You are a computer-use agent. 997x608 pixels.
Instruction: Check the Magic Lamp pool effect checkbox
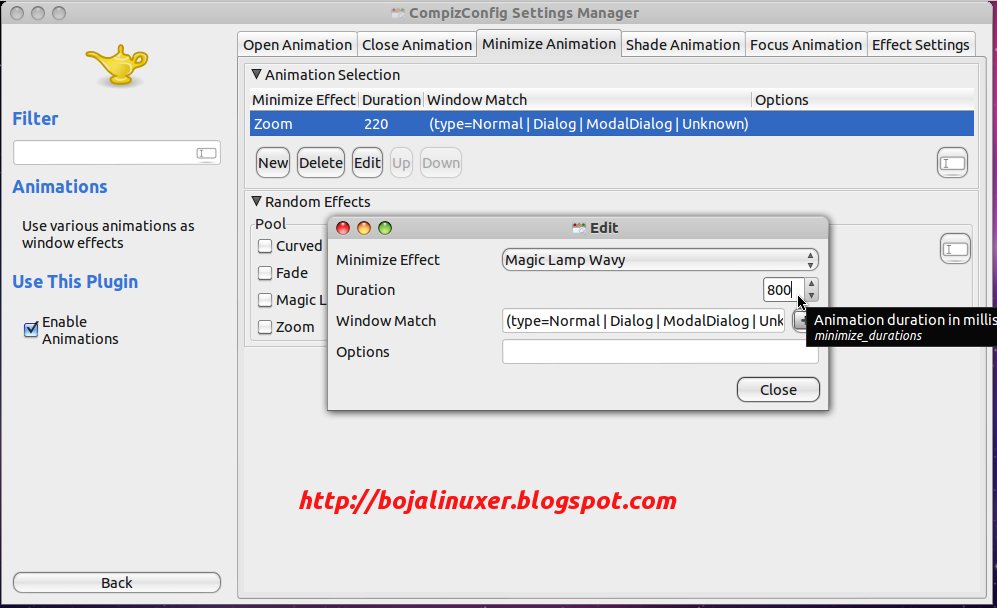(x=265, y=300)
